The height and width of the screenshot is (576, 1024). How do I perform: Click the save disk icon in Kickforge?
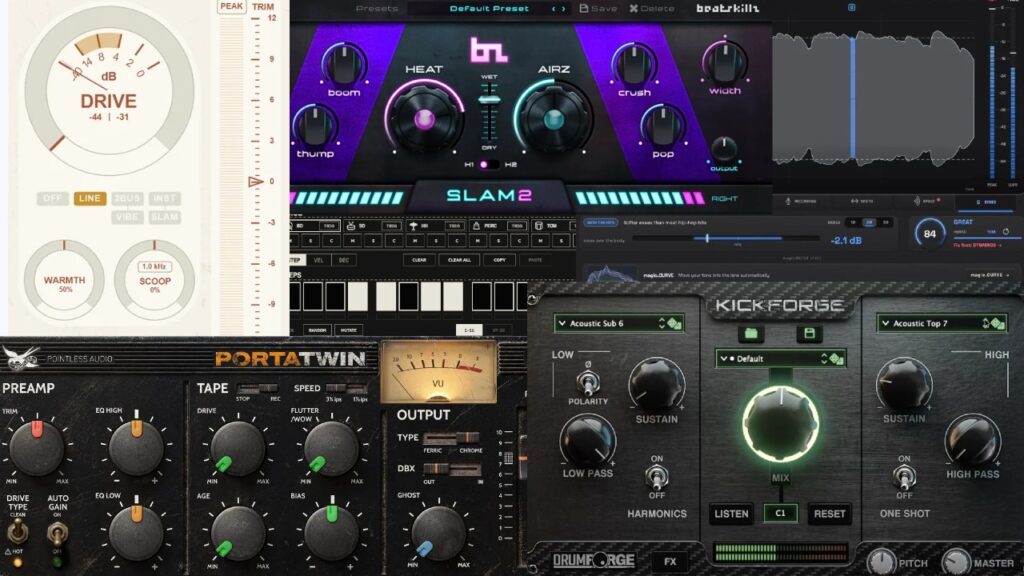[809, 333]
